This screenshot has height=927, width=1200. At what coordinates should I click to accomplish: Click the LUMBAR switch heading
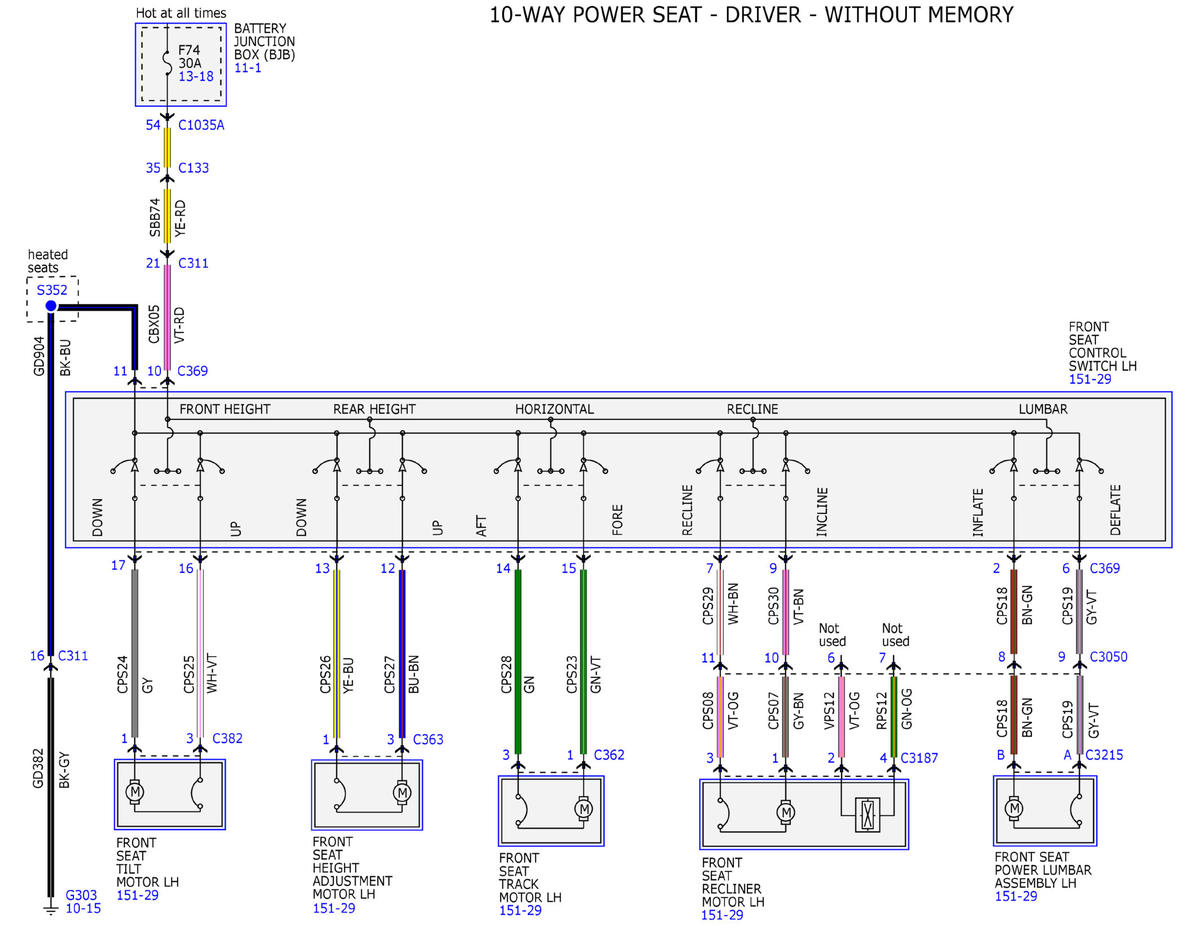1043,409
